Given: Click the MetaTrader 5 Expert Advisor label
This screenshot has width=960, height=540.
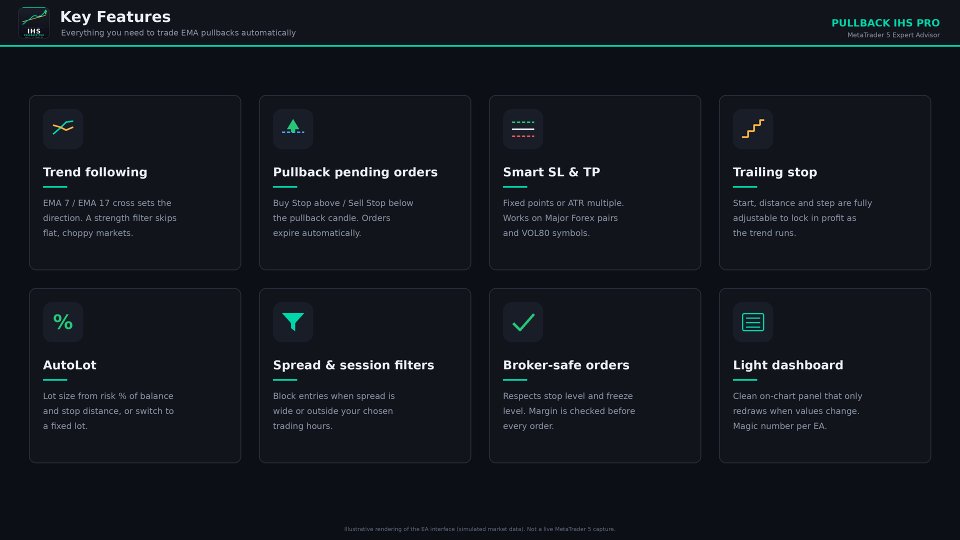Looking at the screenshot, I should [x=893, y=36].
